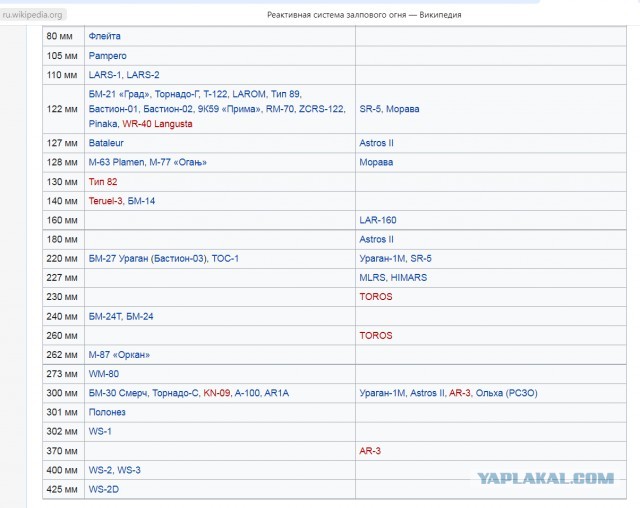
Task: Open the RM-70 link
Action: (280, 109)
